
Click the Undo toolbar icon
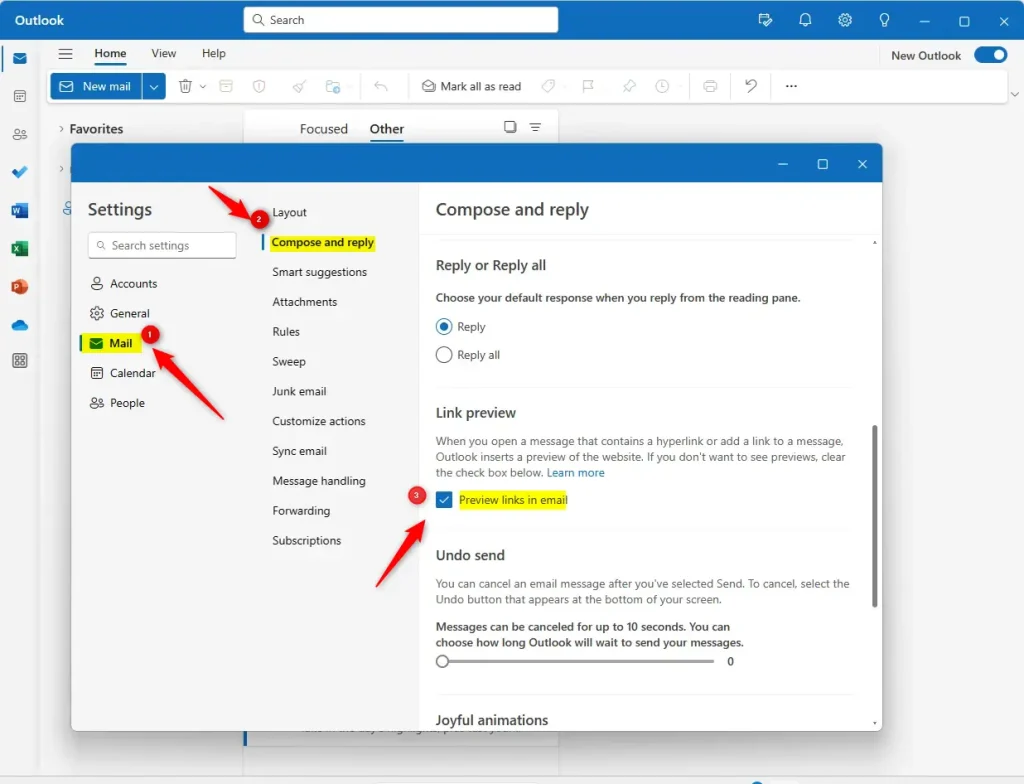(751, 86)
